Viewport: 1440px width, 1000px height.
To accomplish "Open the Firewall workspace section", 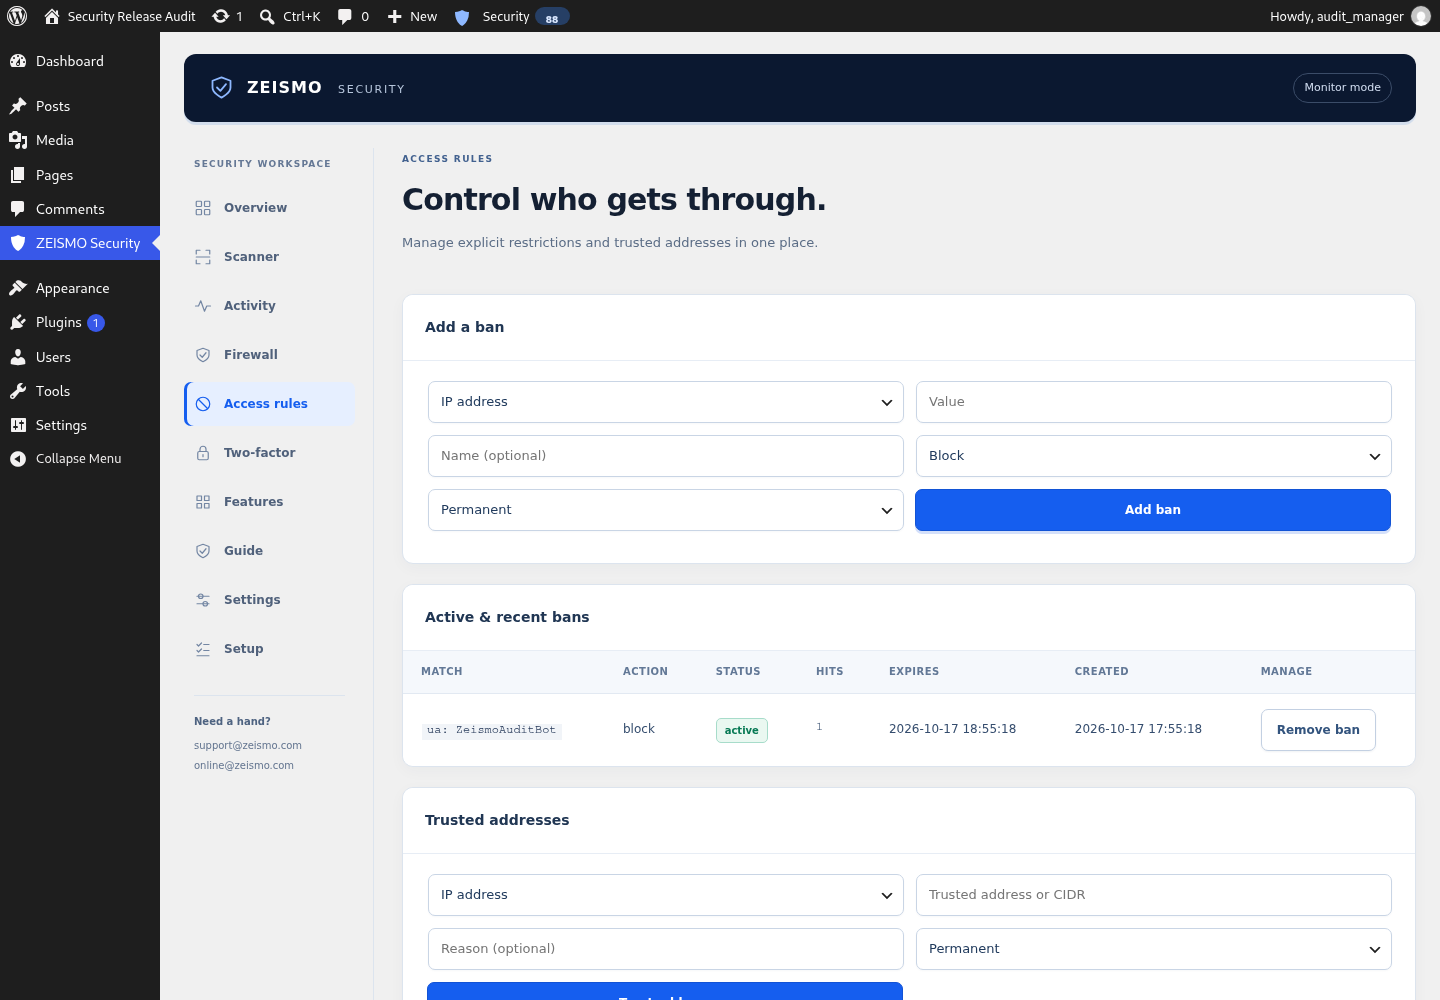I will 270,355.
